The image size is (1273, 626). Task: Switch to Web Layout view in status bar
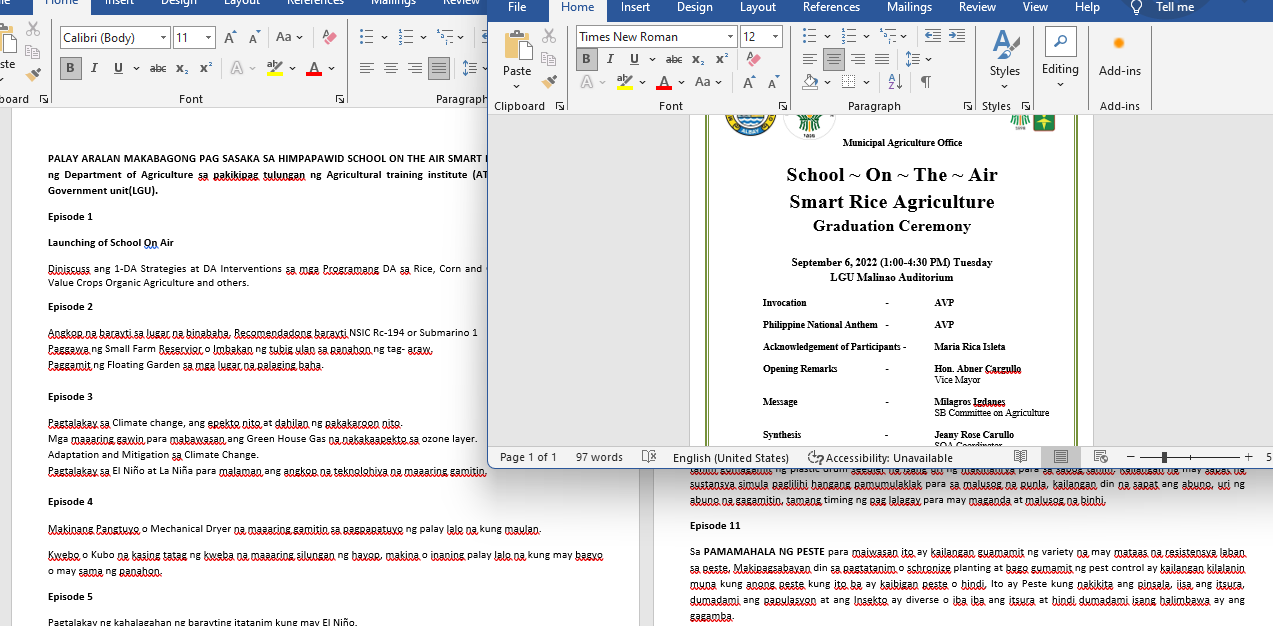1100,457
